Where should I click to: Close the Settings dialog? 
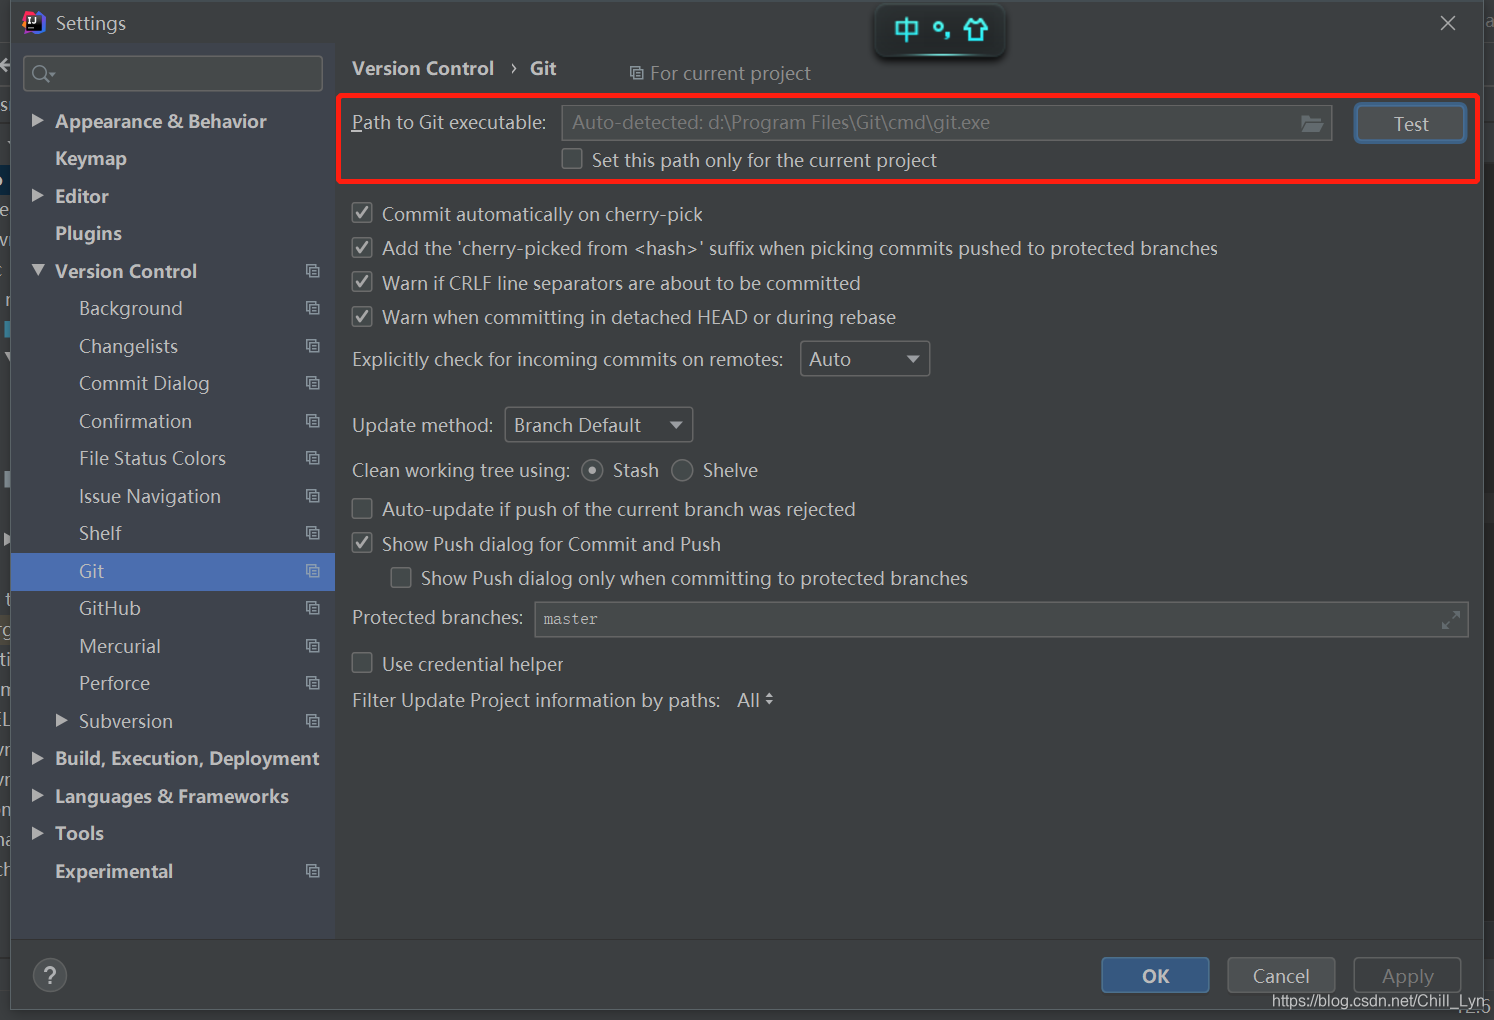pyautogui.click(x=1448, y=23)
